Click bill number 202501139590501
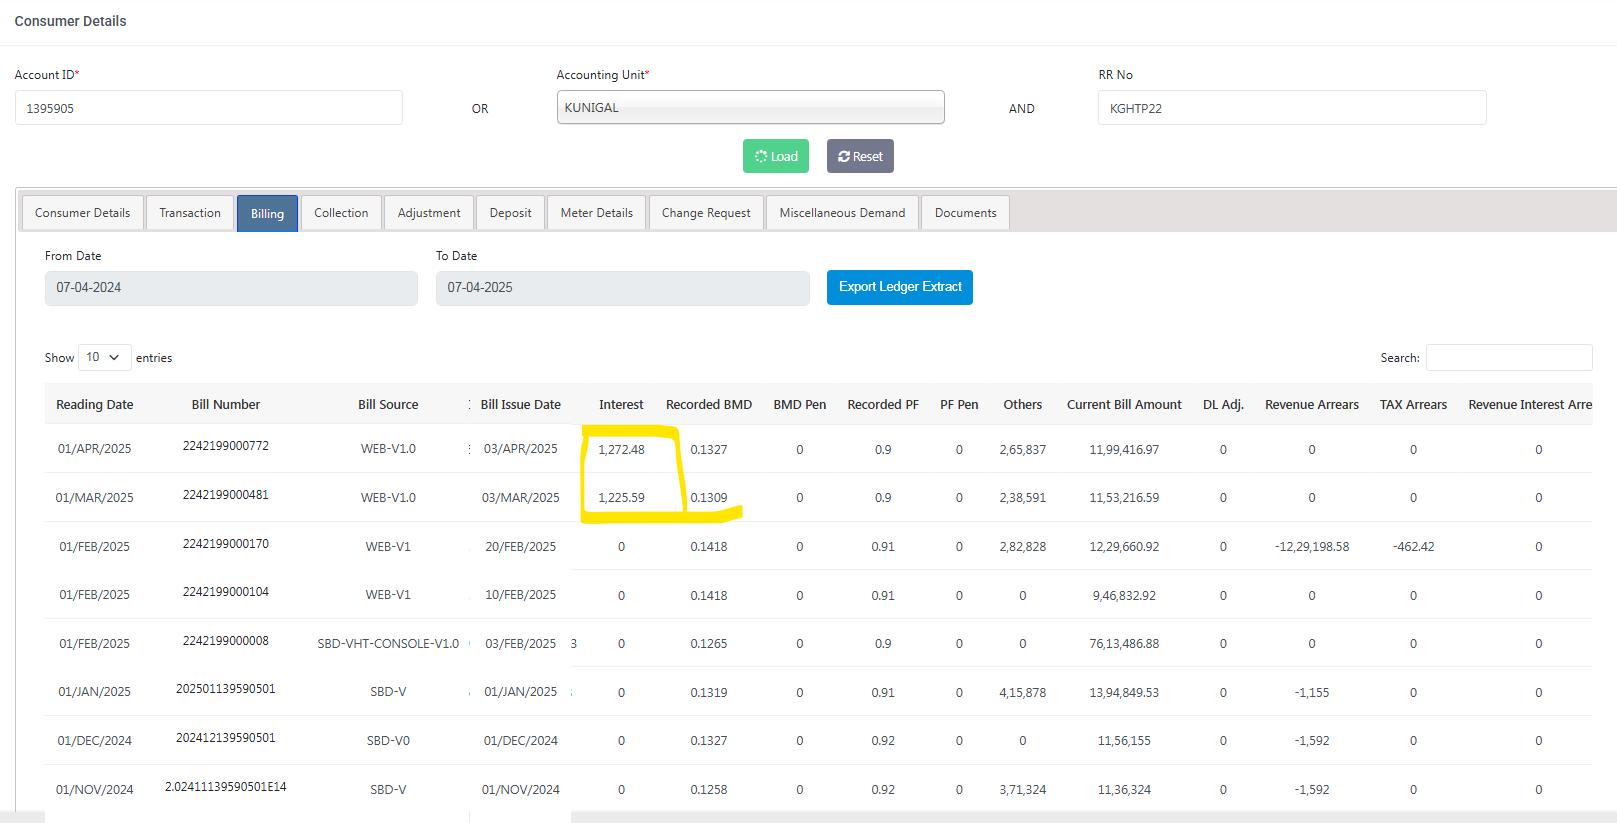 (x=226, y=689)
